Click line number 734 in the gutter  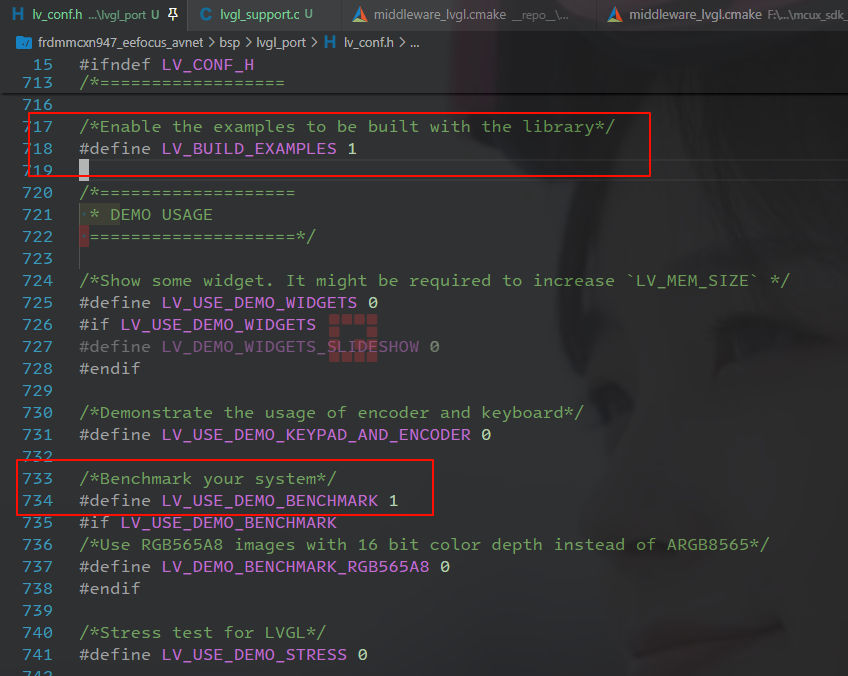pos(37,500)
